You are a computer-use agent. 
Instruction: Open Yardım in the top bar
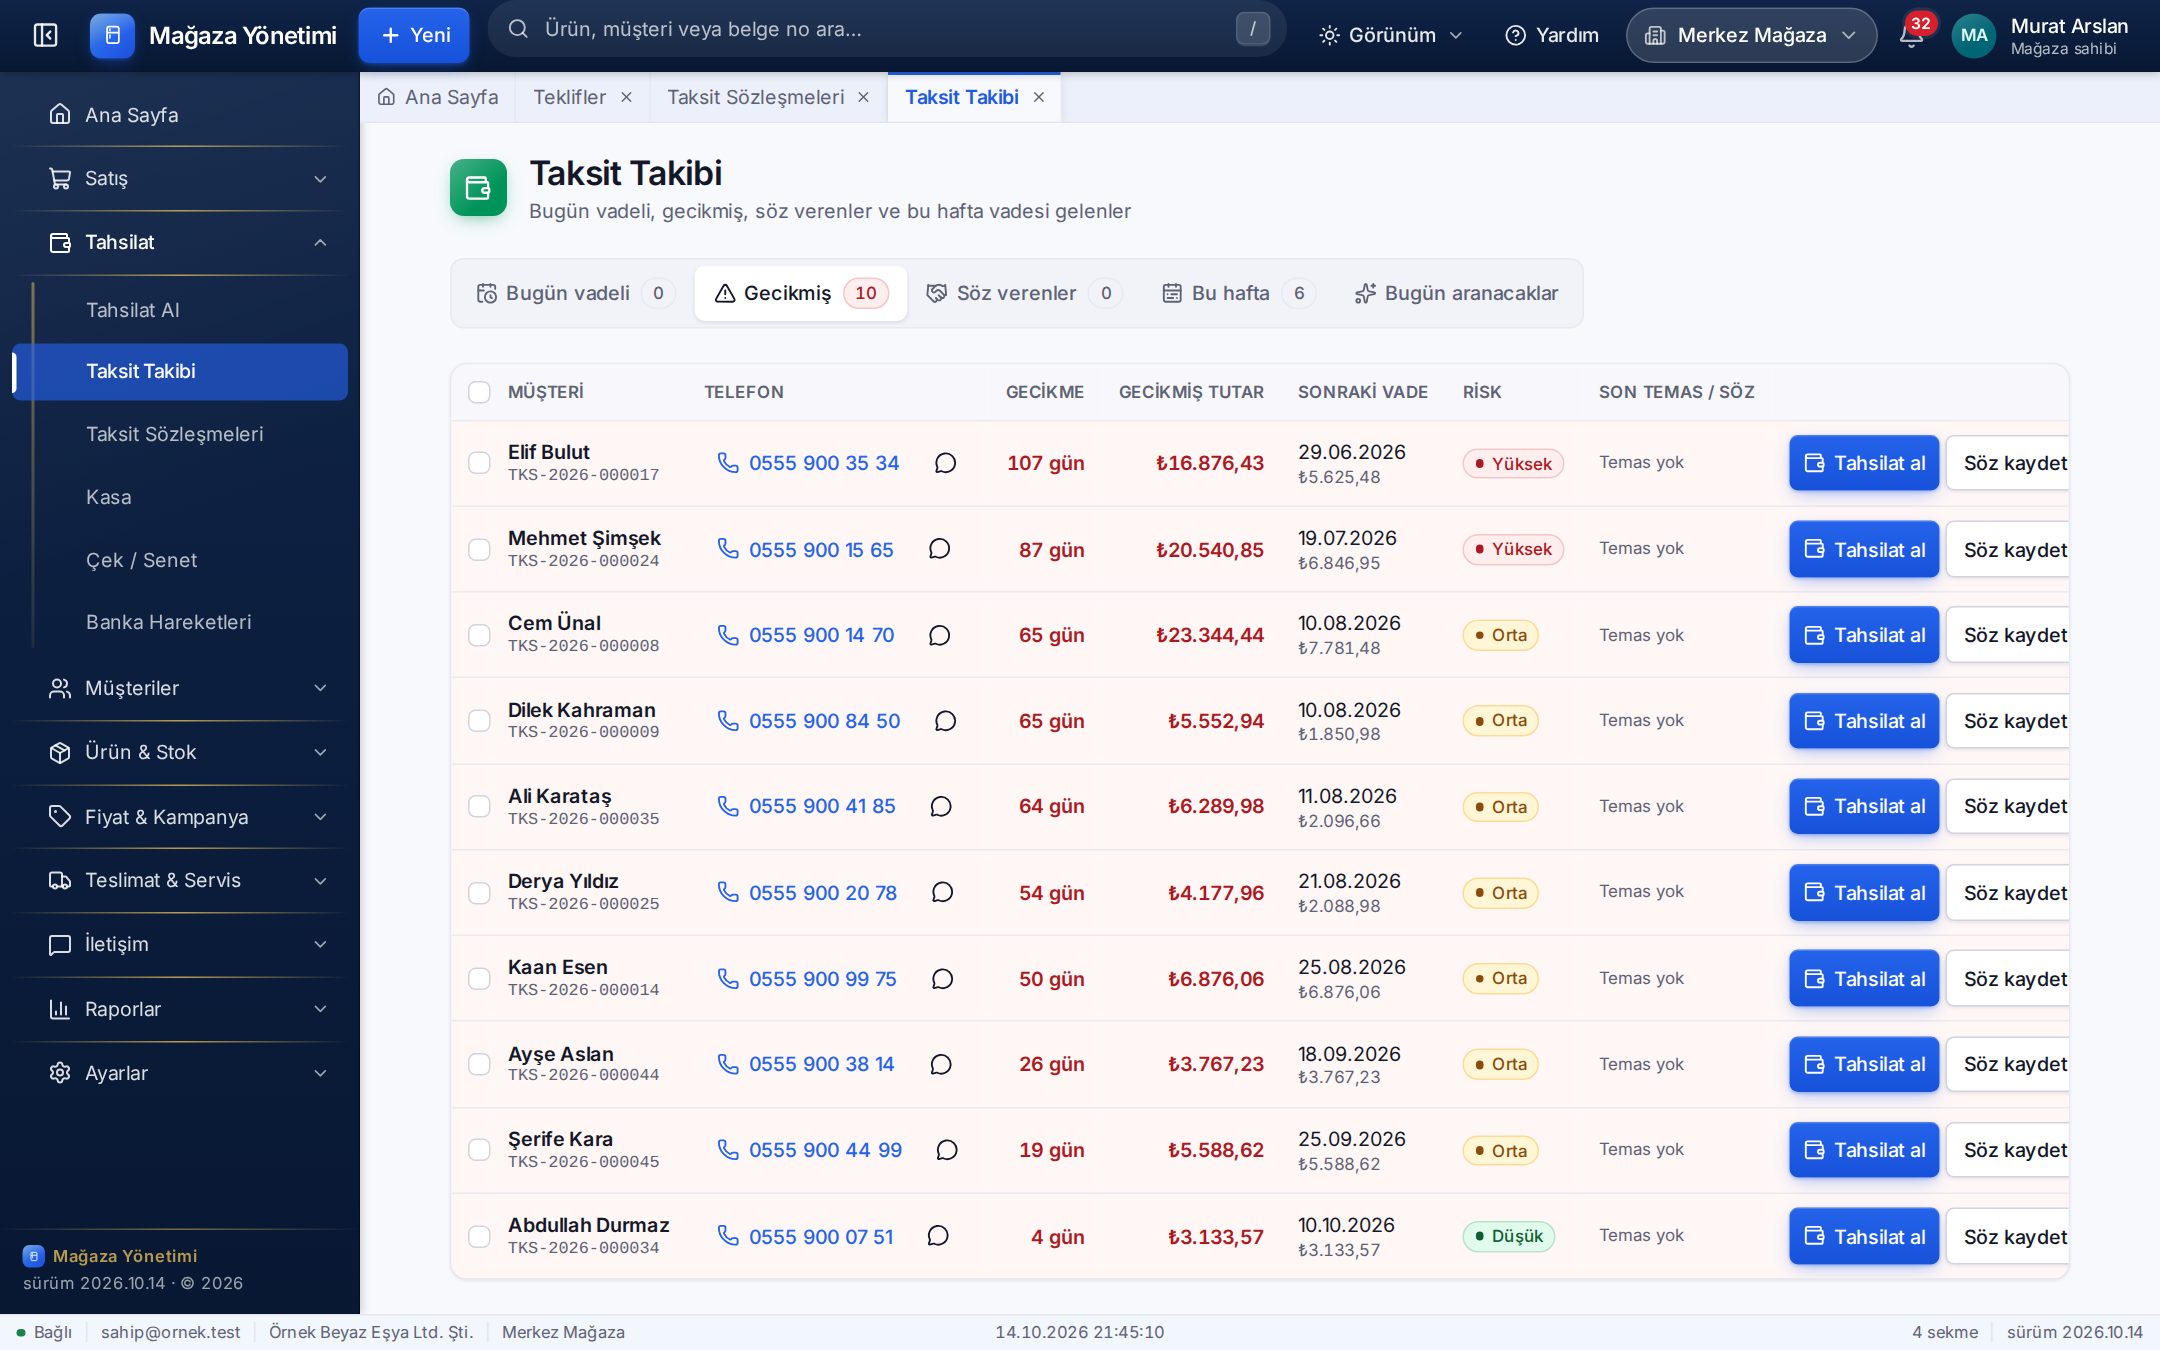(1552, 35)
